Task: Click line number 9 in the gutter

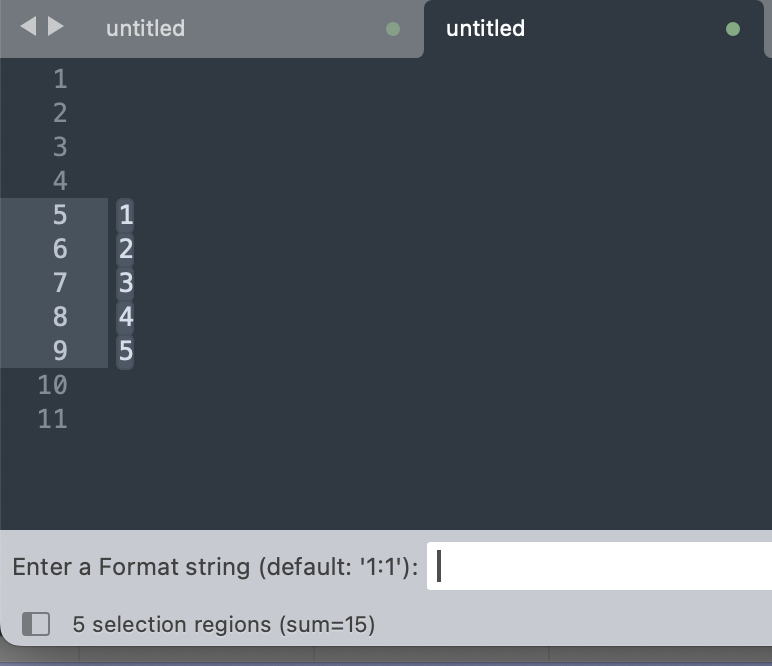Action: pyautogui.click(x=60, y=351)
